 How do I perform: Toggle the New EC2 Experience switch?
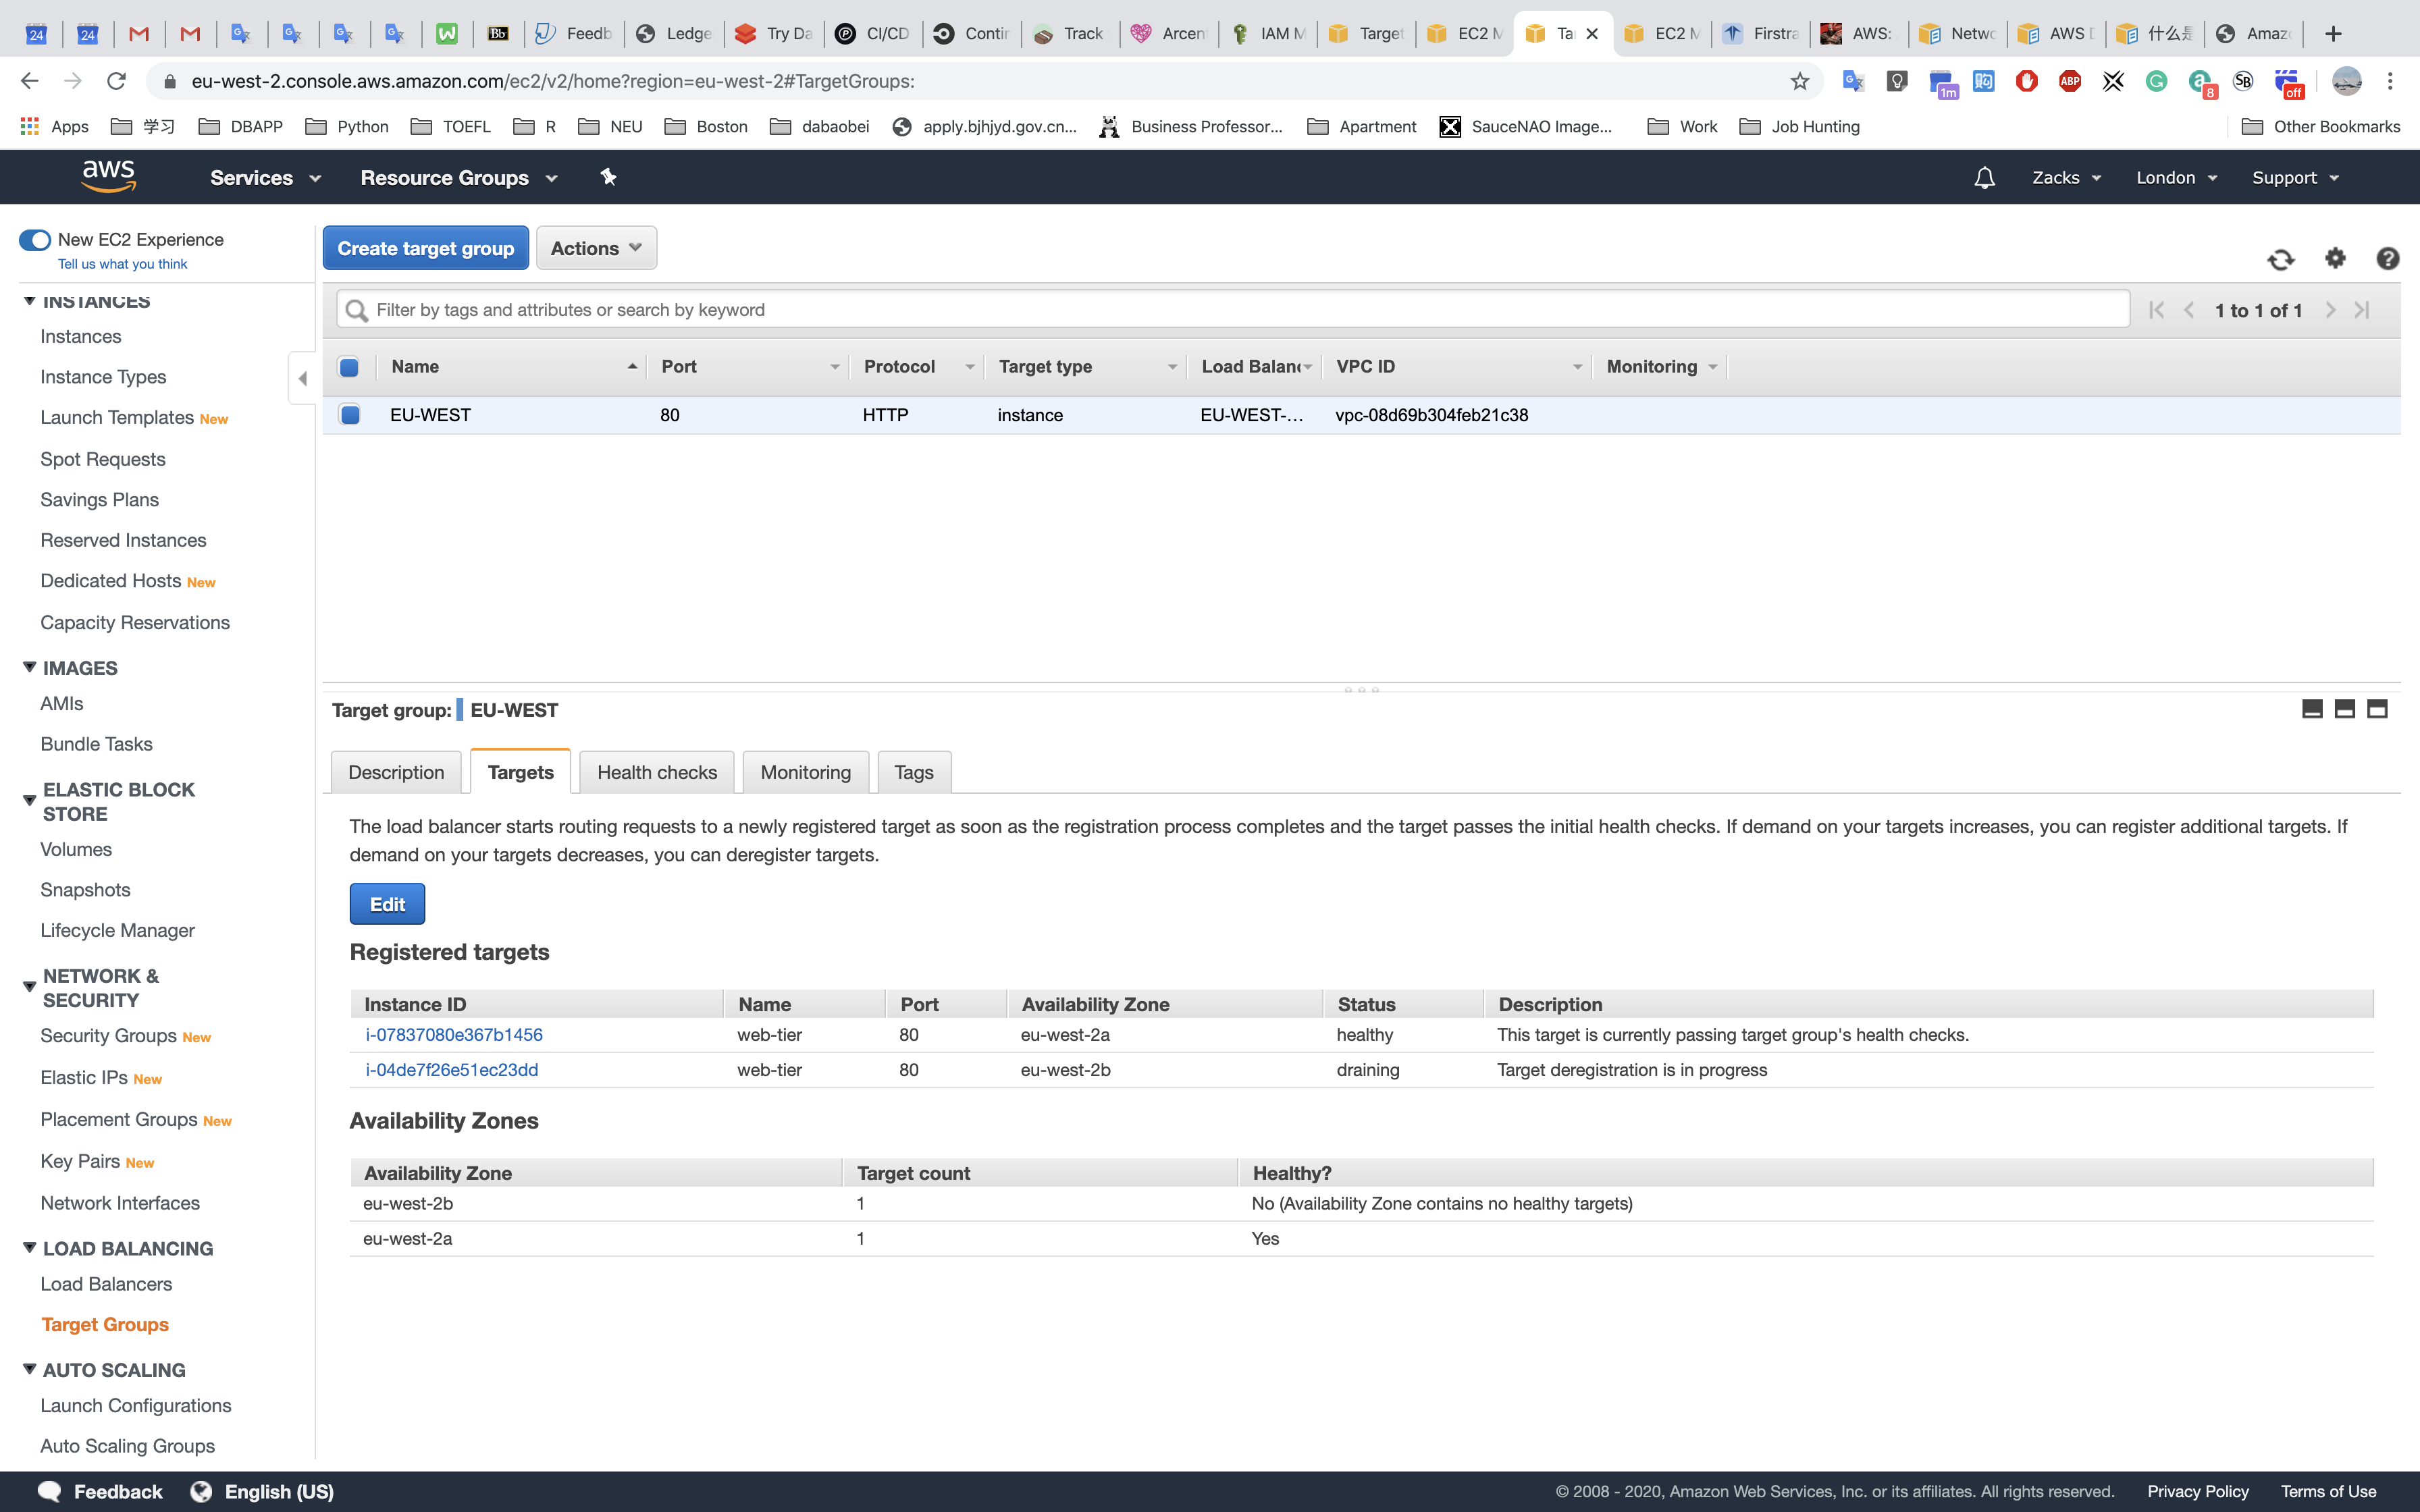[x=35, y=240]
